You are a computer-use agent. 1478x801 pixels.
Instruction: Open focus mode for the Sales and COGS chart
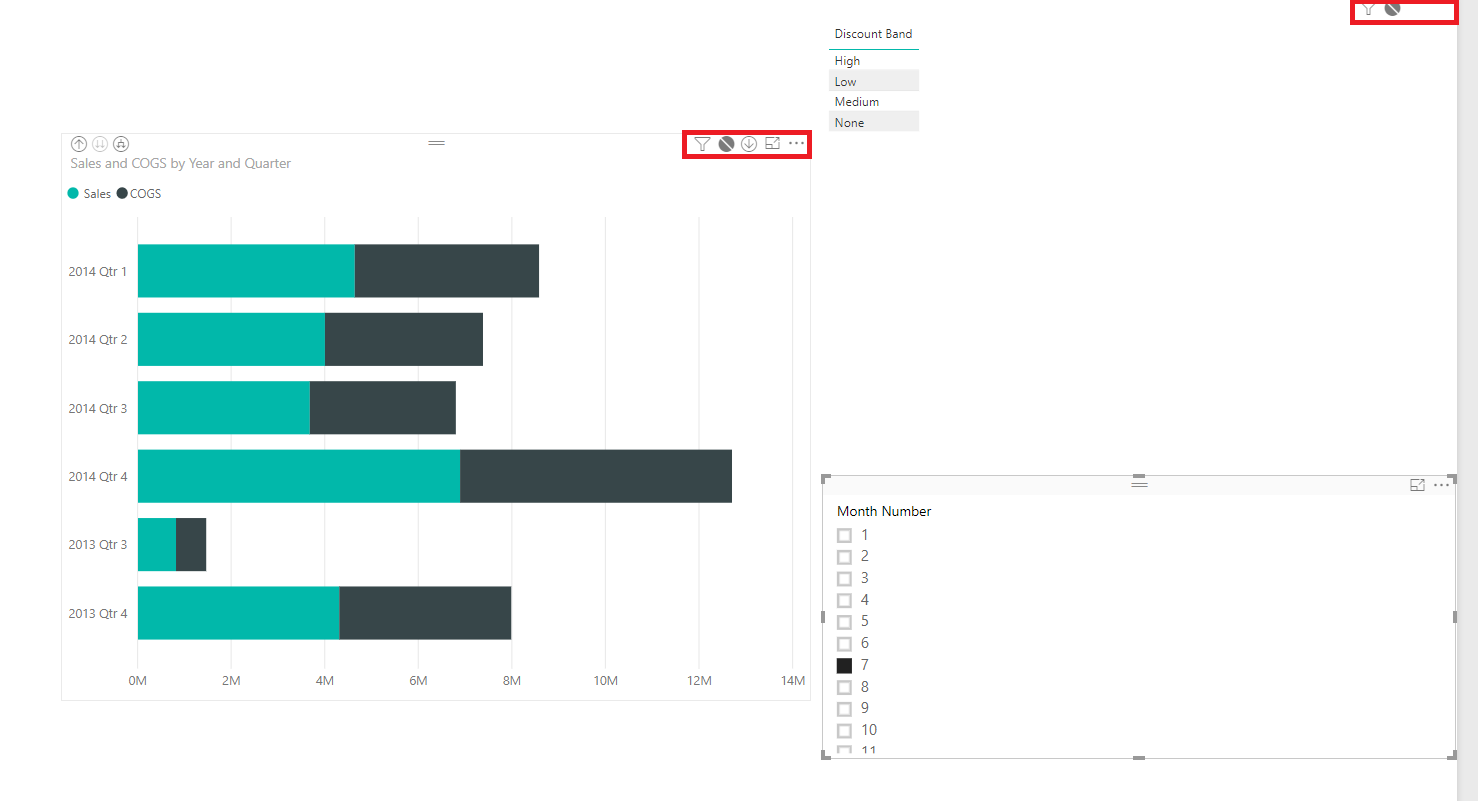tap(772, 144)
